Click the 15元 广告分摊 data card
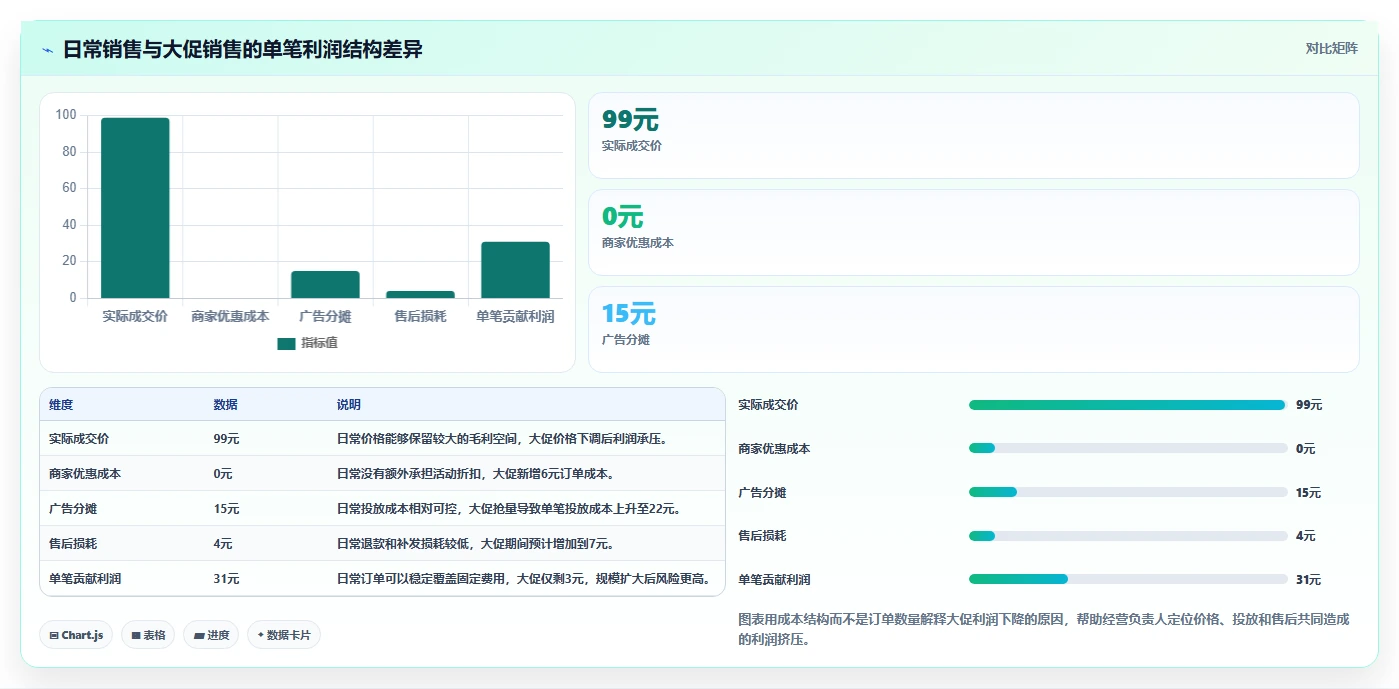 974,329
